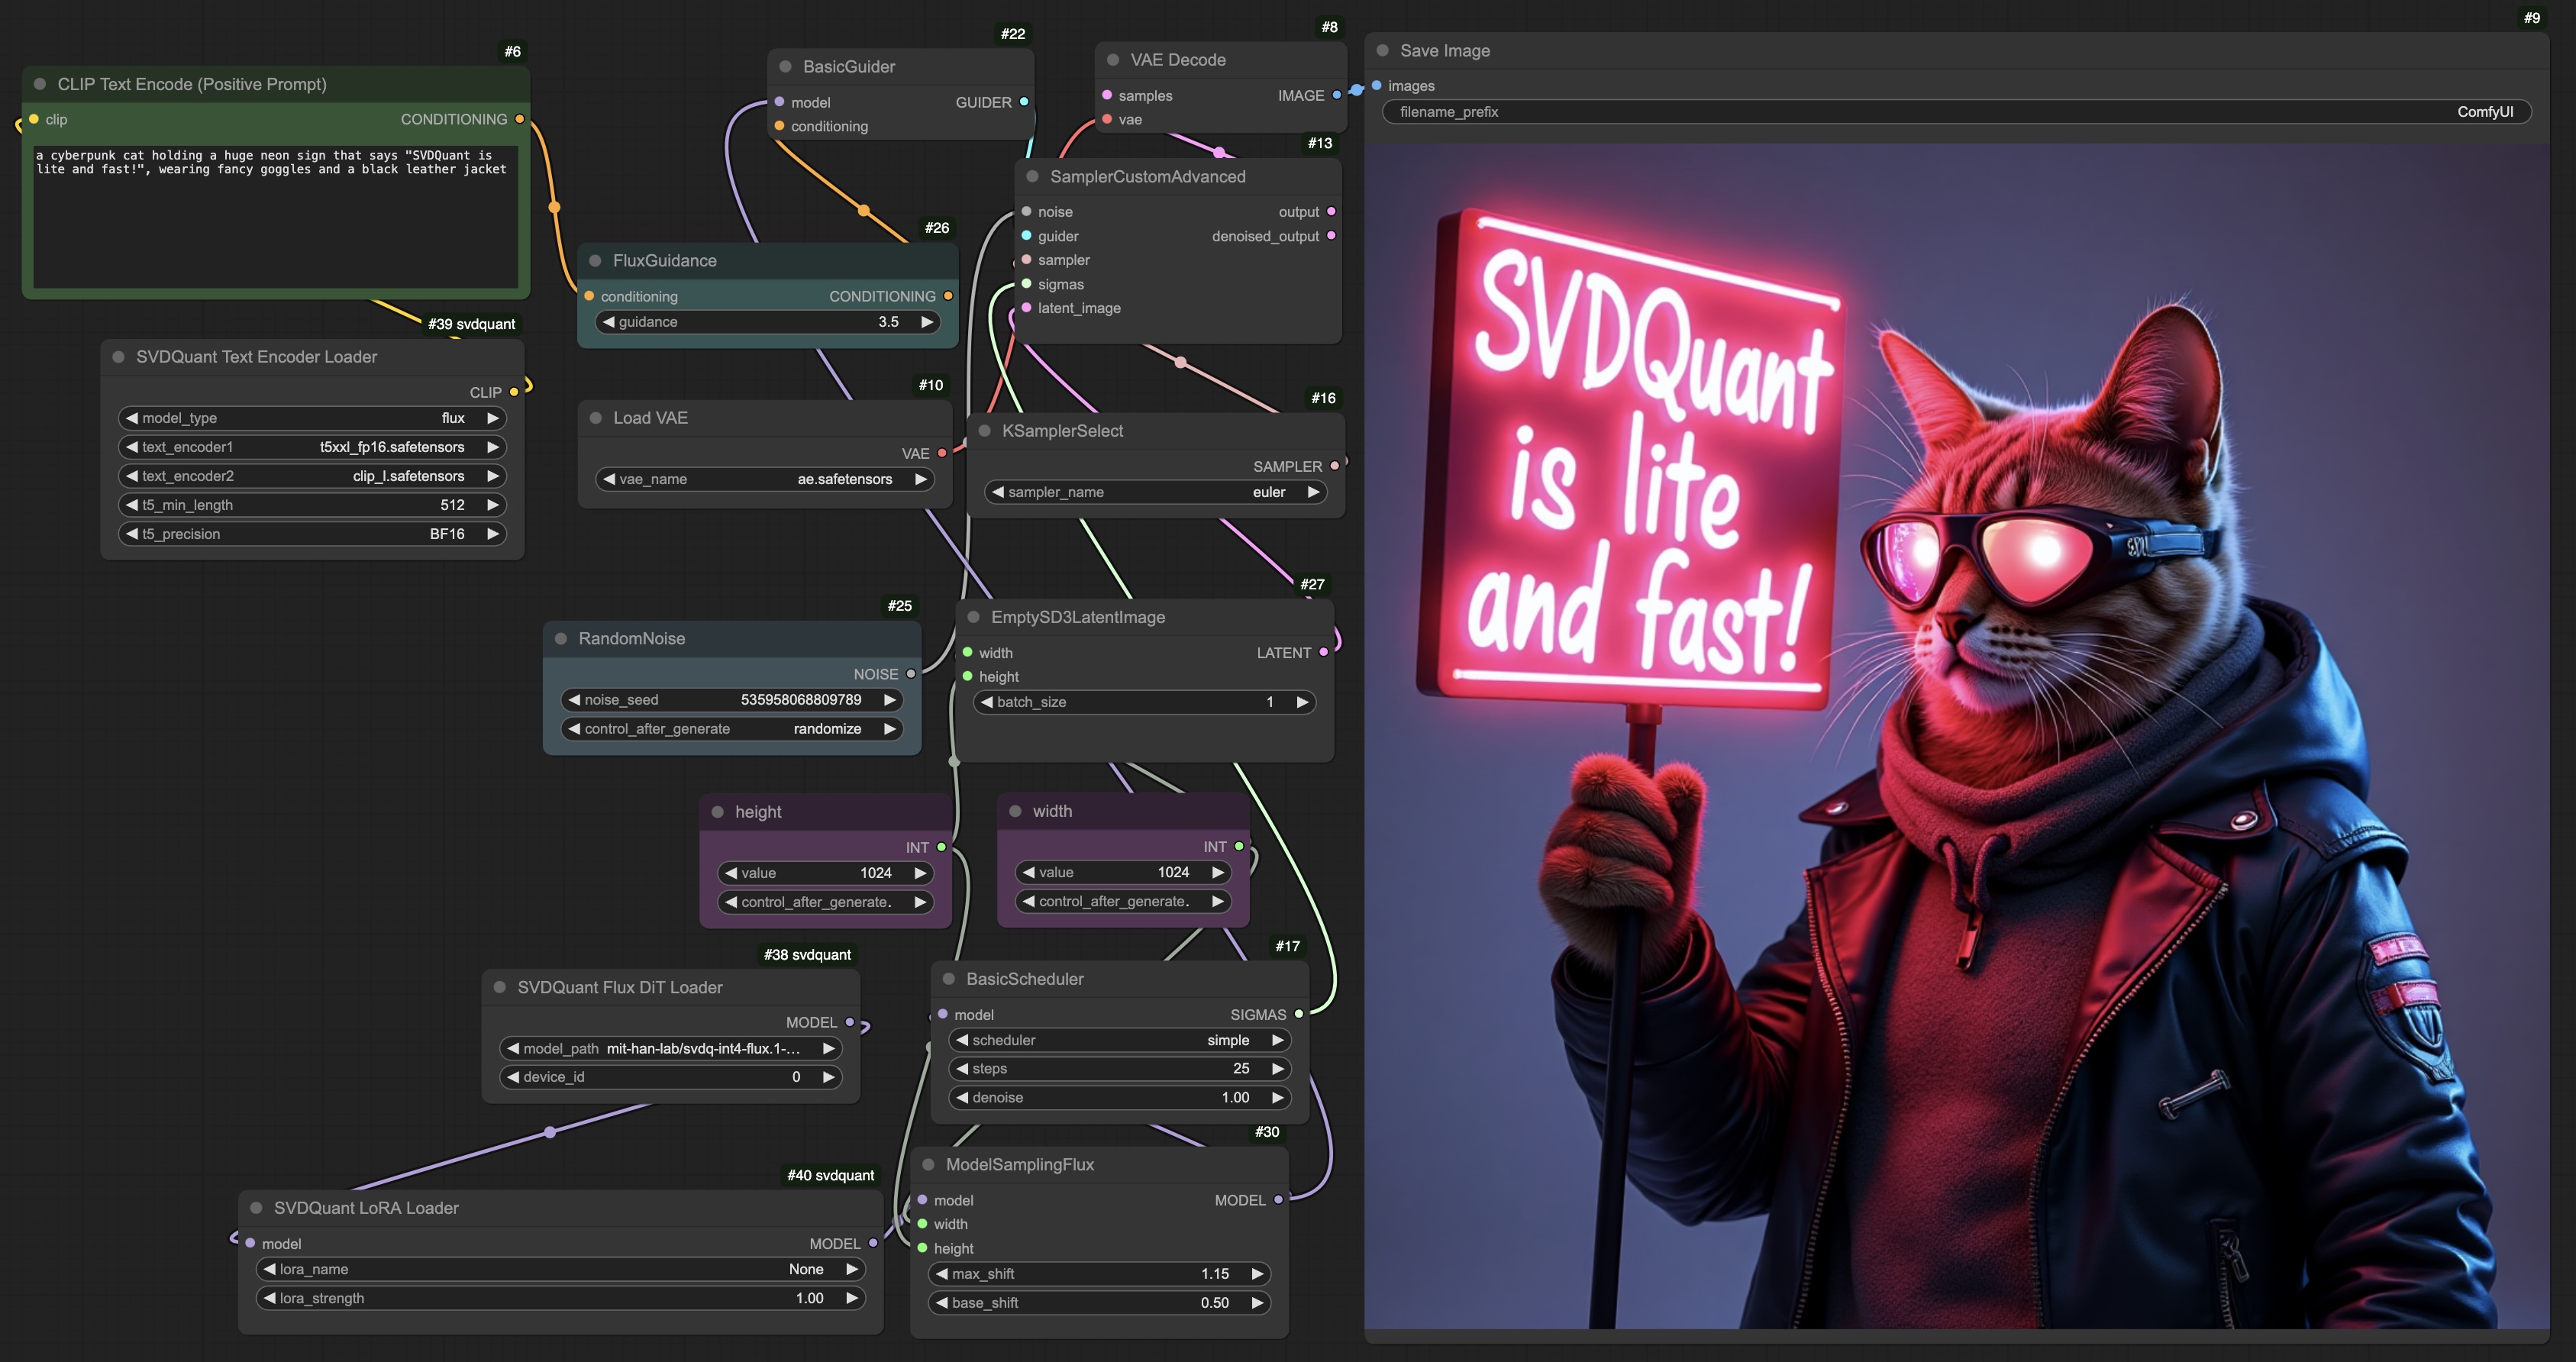Decrease steps value with left arrow
Viewport: 2576px width, 1362px height.
(962, 1068)
